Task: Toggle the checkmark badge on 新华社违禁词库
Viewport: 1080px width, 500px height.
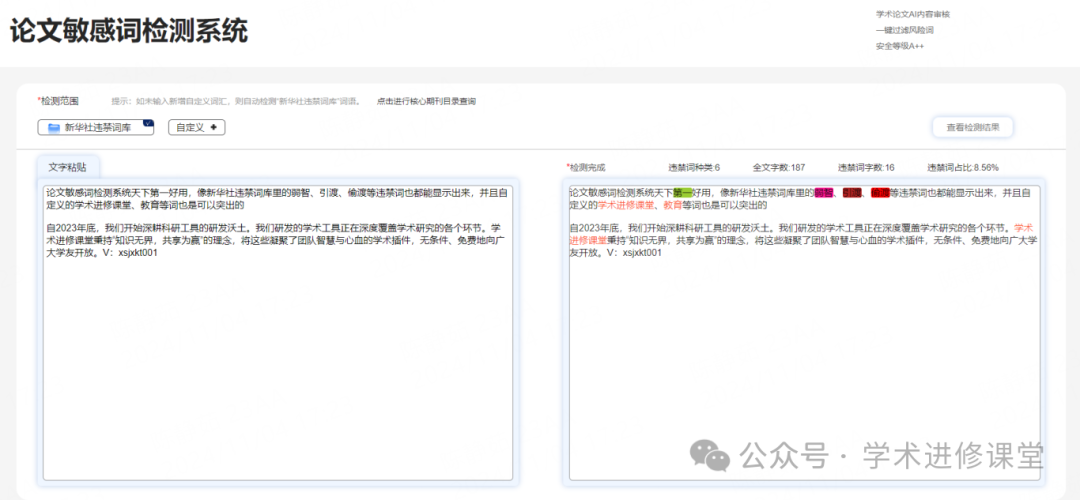Action: (147, 123)
